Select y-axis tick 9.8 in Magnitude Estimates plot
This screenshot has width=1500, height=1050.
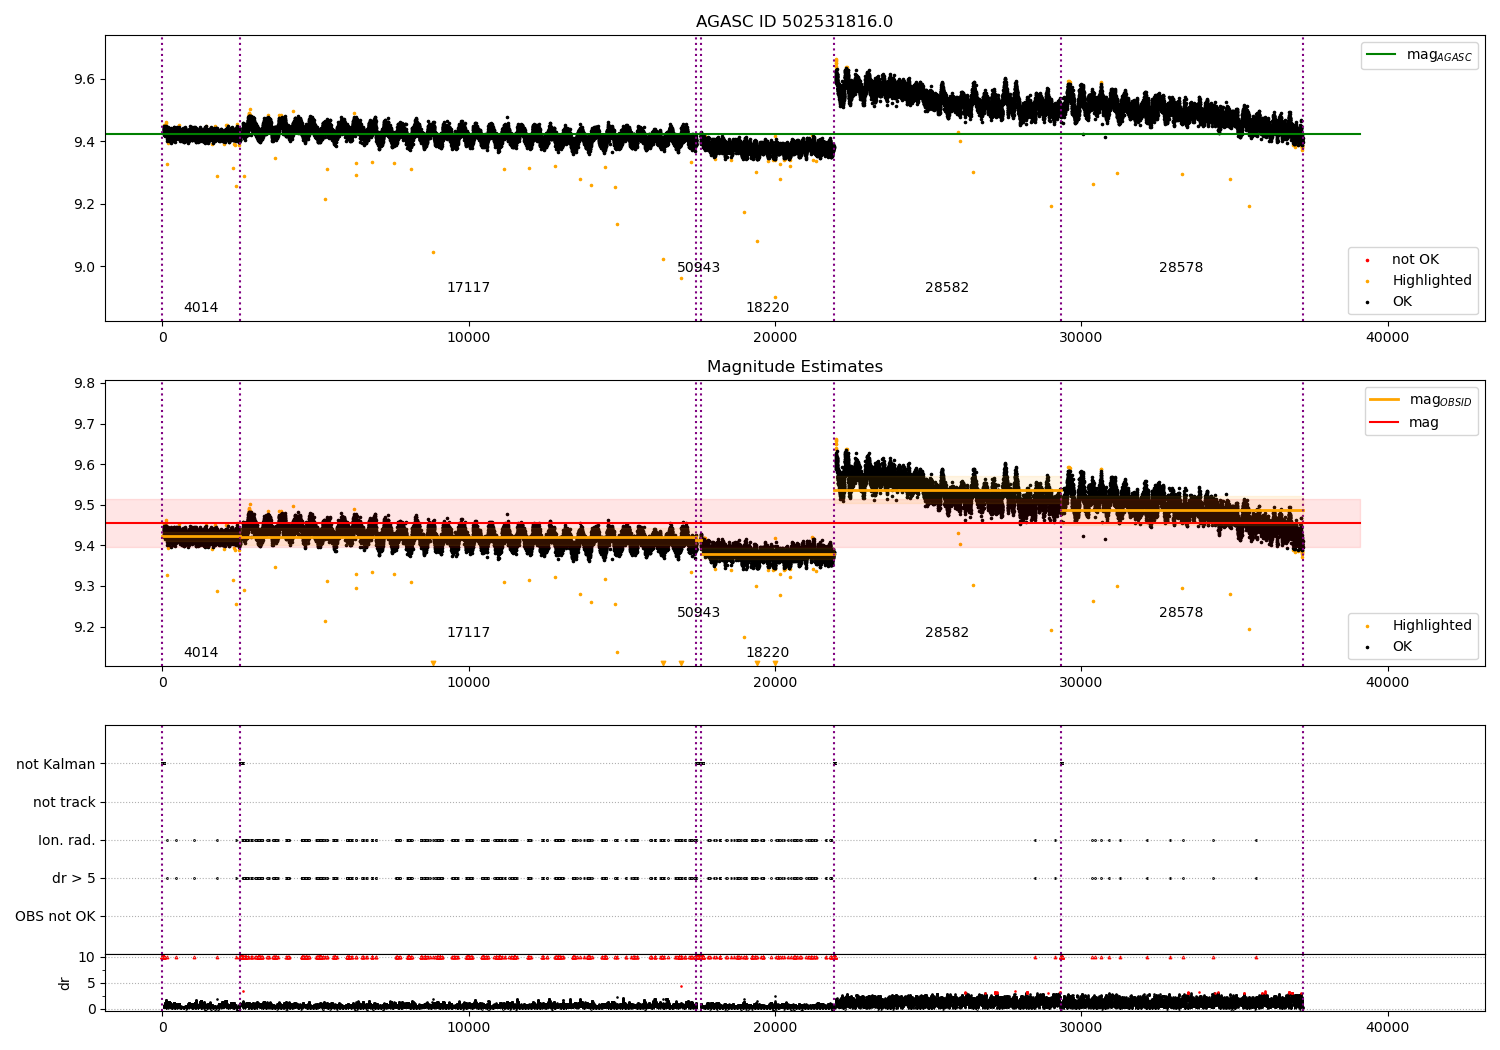click(x=83, y=384)
